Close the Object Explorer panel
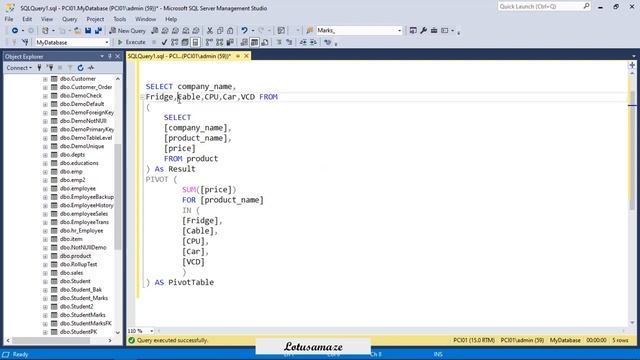The image size is (640, 360). tap(118, 56)
